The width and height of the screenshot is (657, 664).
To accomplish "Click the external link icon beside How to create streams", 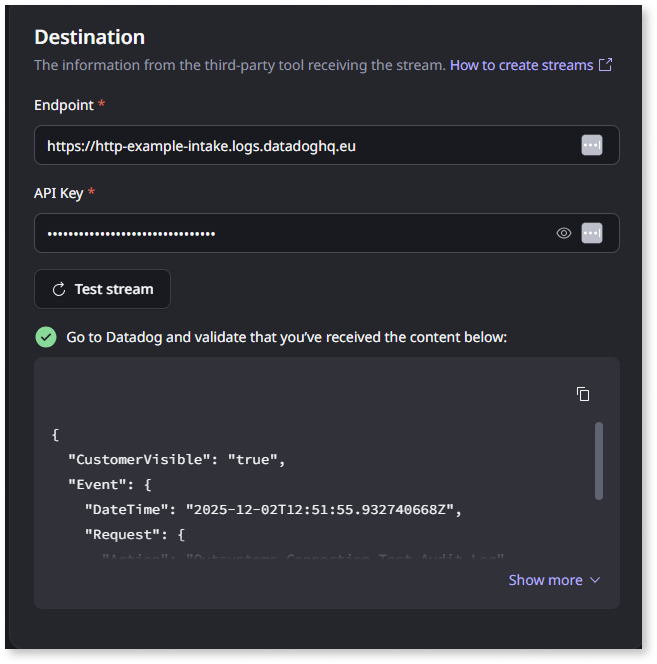I will (x=605, y=65).
